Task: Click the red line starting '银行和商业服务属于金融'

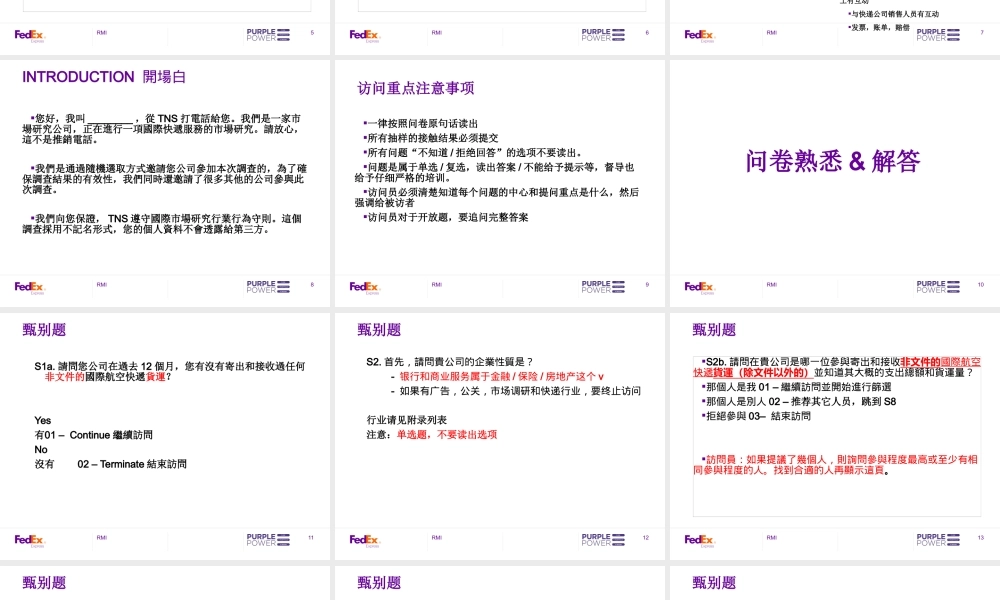Action: (x=502, y=376)
